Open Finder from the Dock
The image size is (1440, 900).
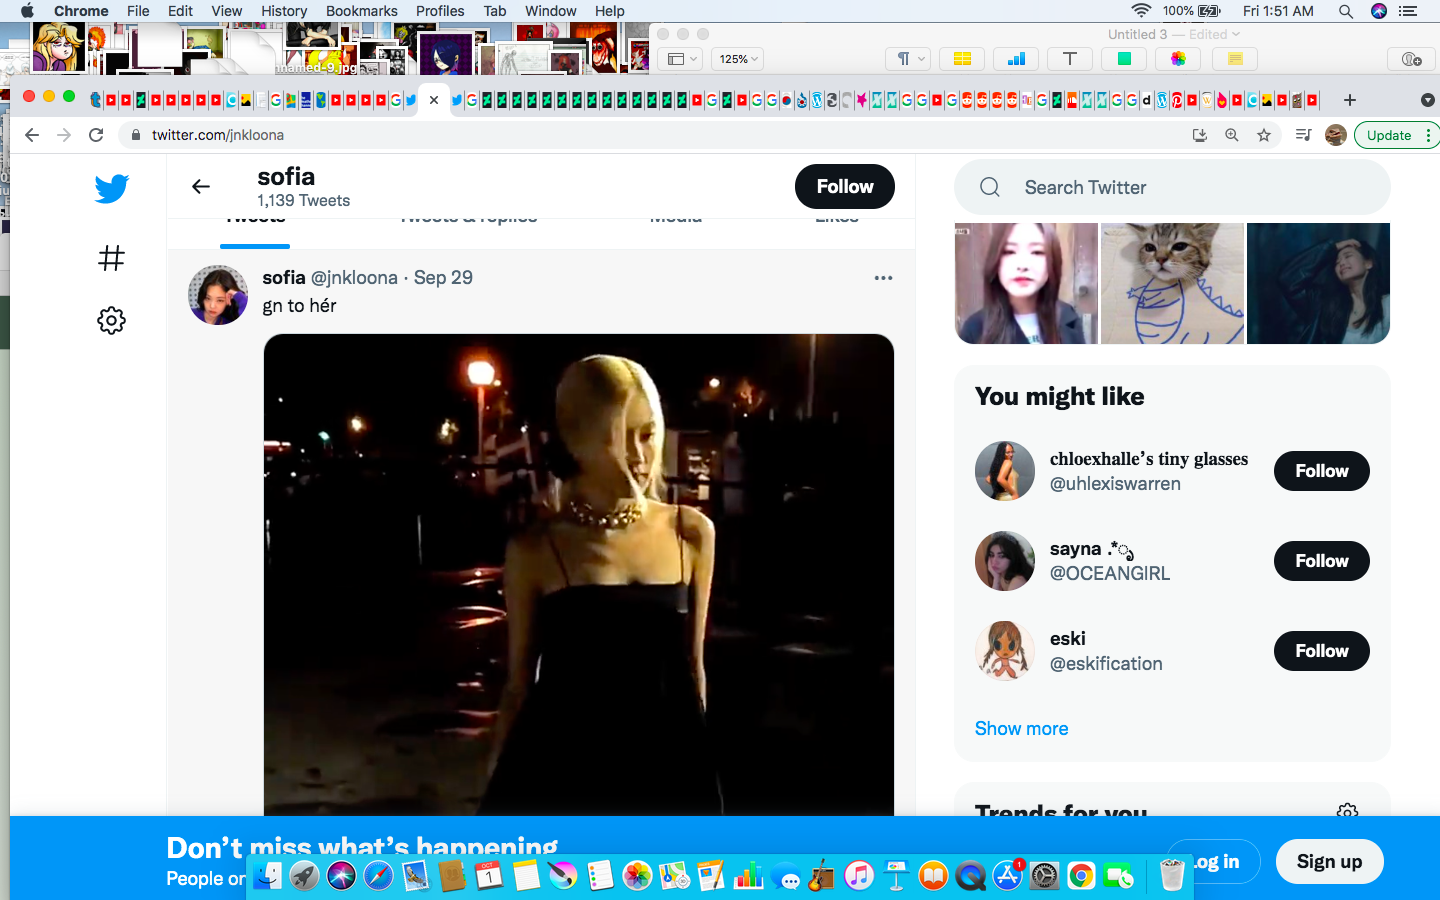point(267,876)
